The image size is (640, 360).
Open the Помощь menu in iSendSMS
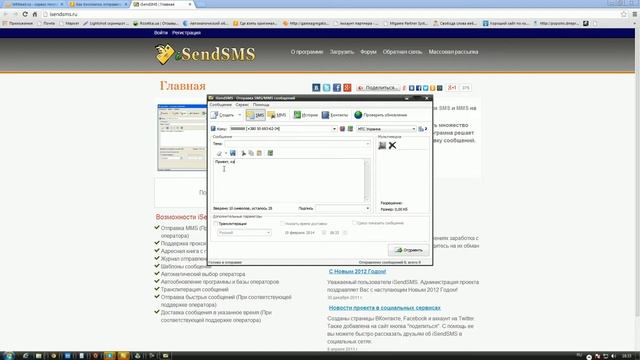261,105
